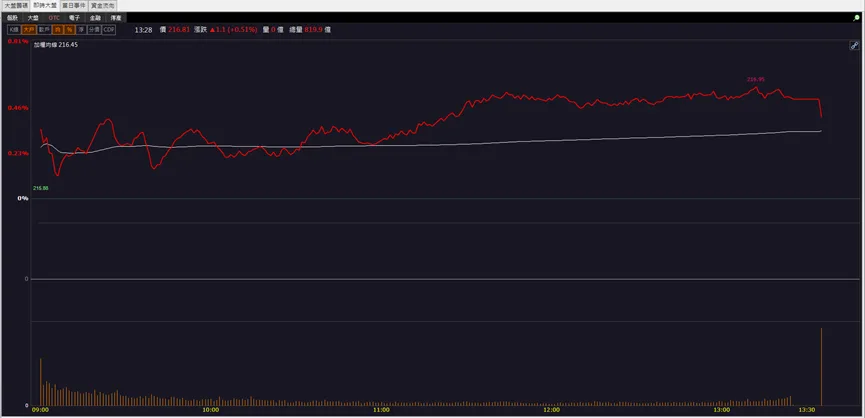Switch to the 大盤 sub-tab

pos(33,18)
